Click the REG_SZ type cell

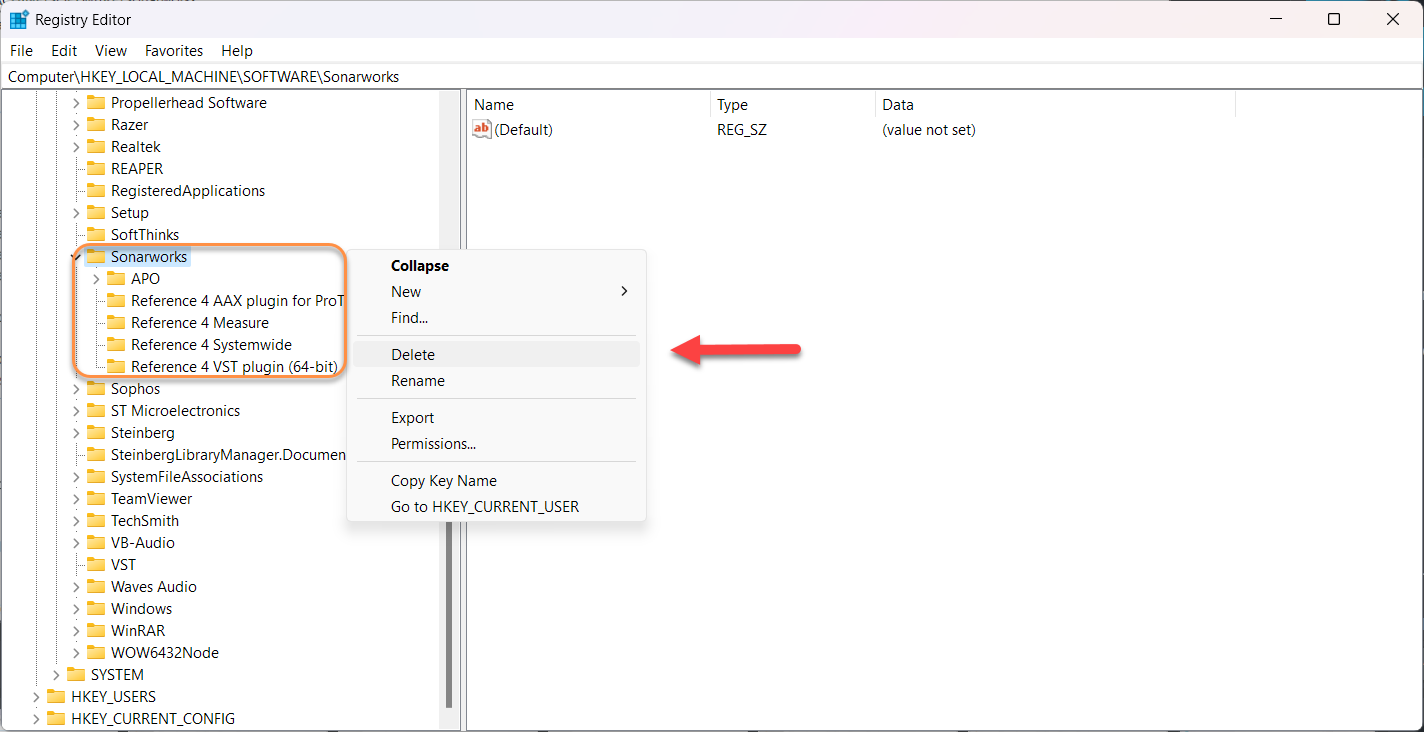pos(742,129)
